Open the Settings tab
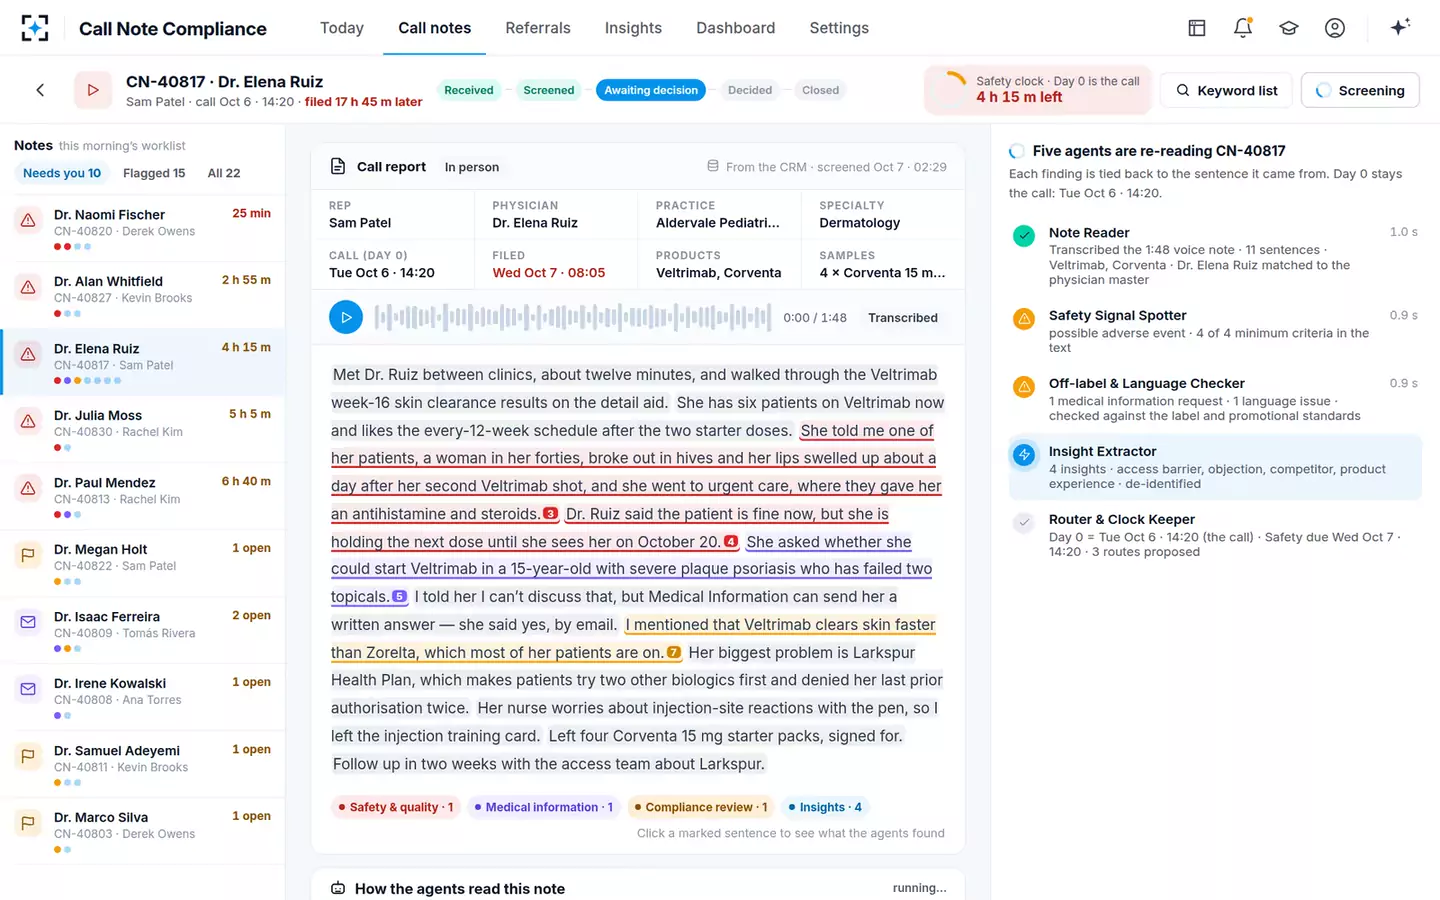This screenshot has width=1440, height=900. [x=839, y=28]
